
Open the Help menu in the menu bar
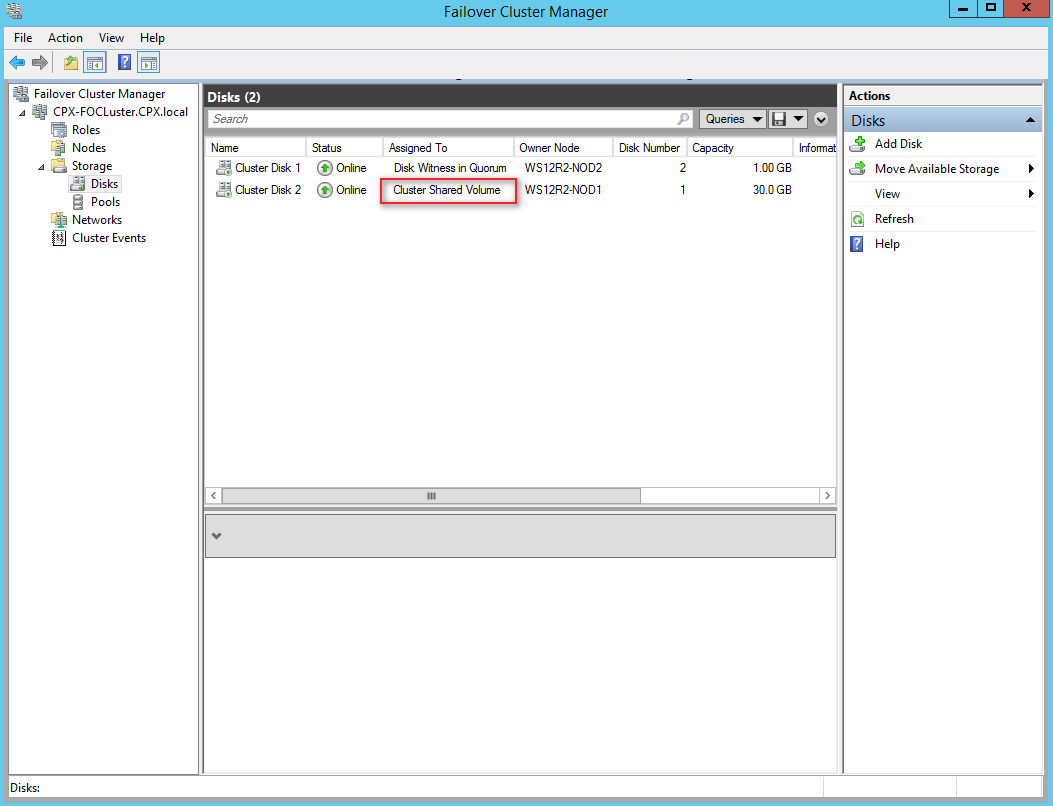tap(152, 38)
